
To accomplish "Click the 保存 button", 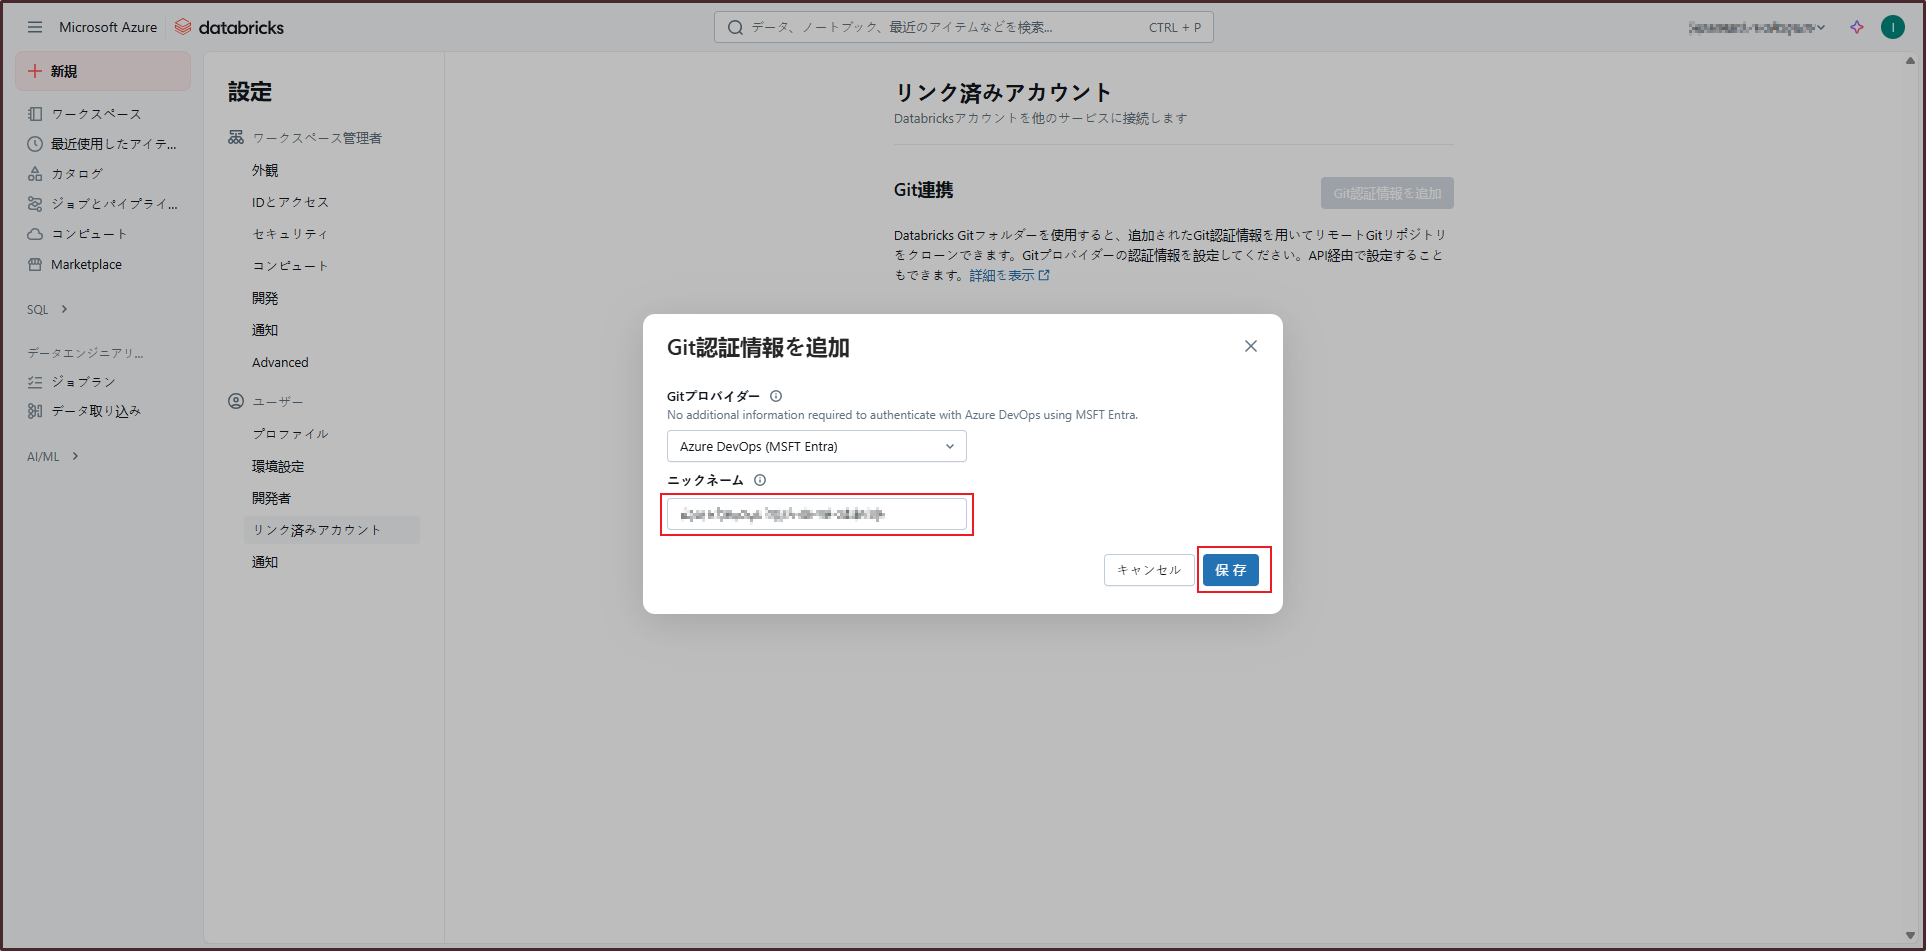I will (x=1231, y=570).
